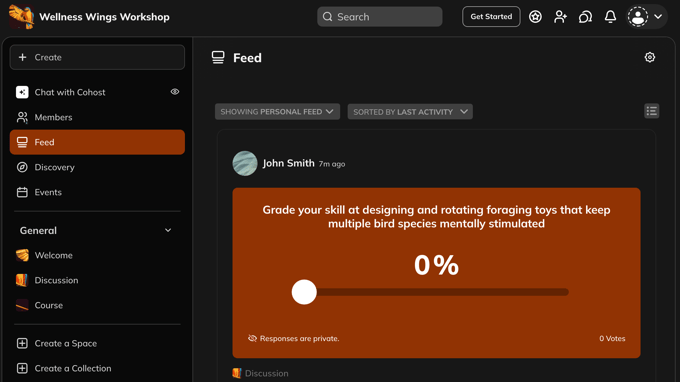Toggle the eye icon beside Chat with Cohost
Viewport: 680px width, 382px height.
(175, 92)
